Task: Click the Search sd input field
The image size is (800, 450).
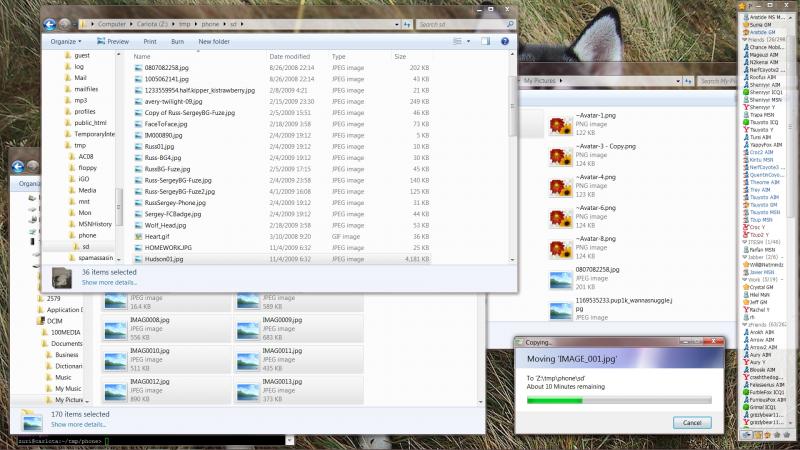Action: (x=460, y=24)
